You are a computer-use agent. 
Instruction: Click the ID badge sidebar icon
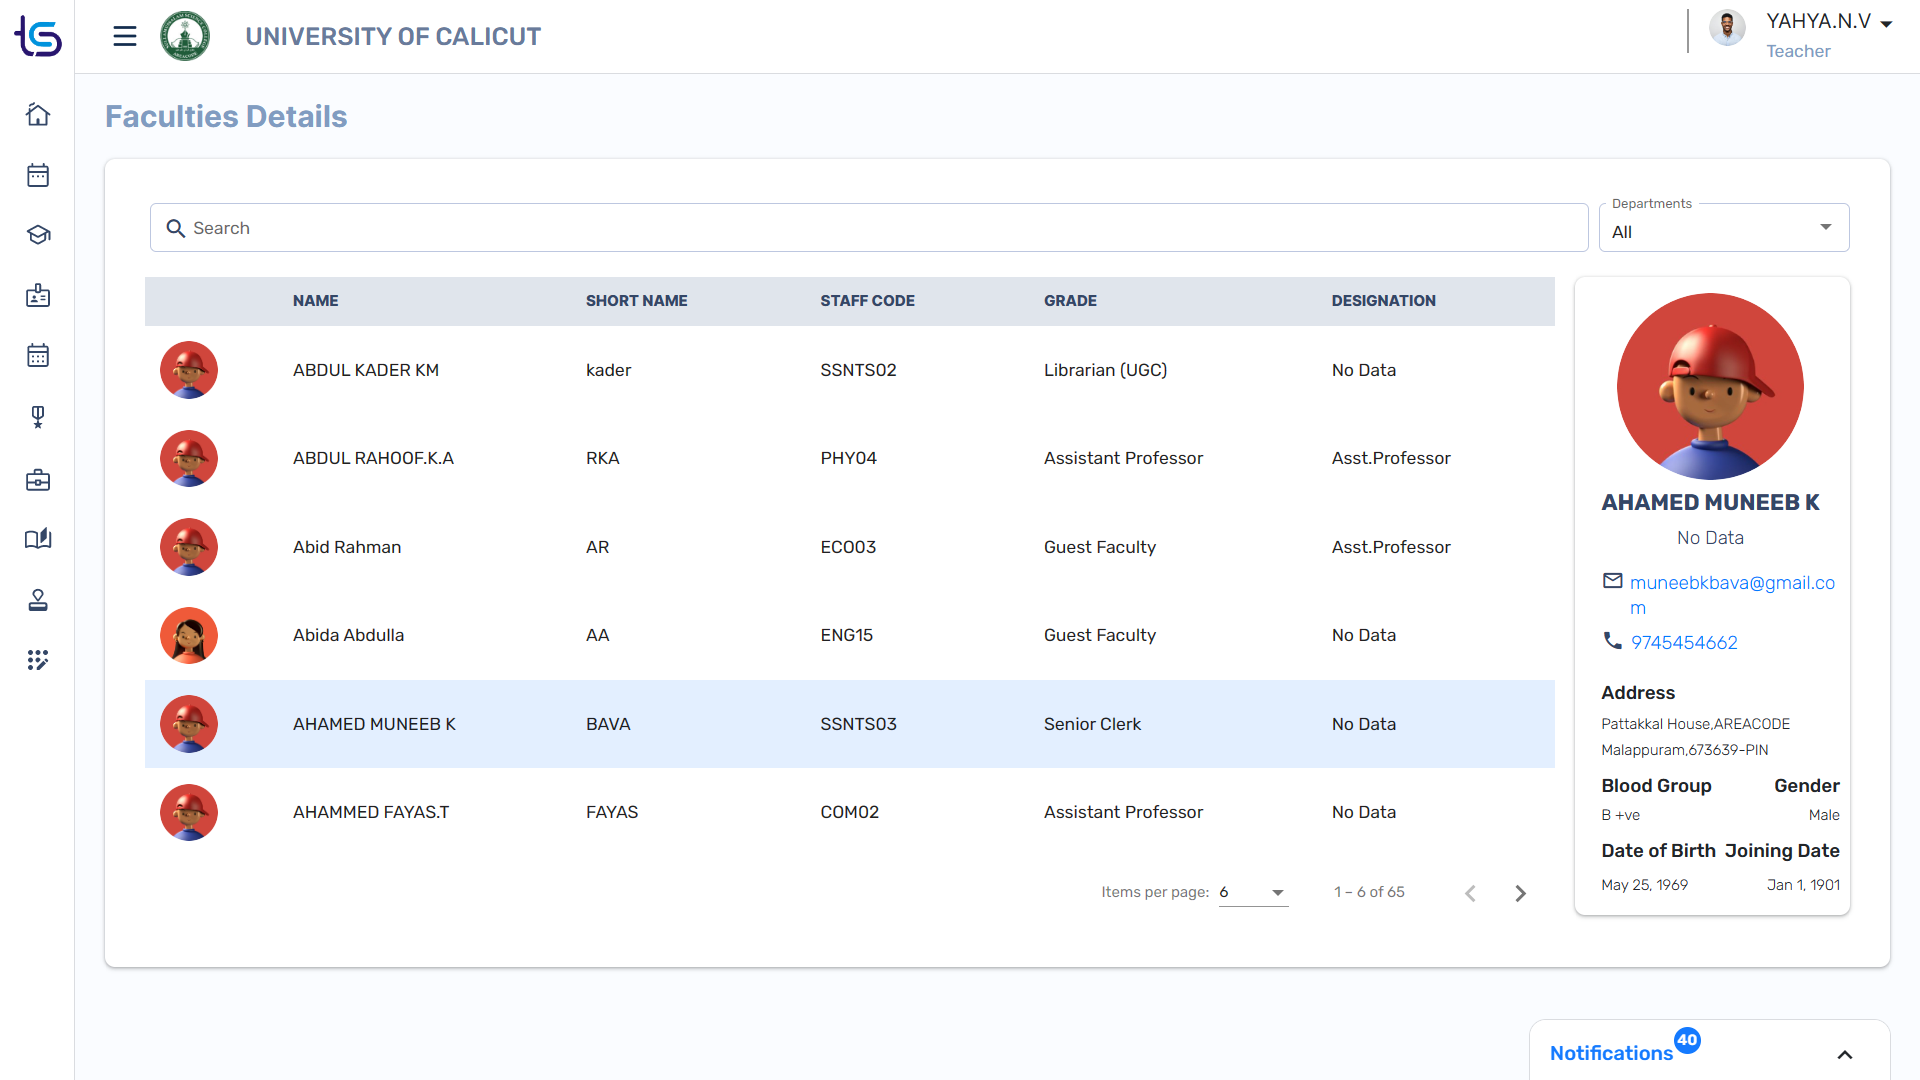[38, 296]
